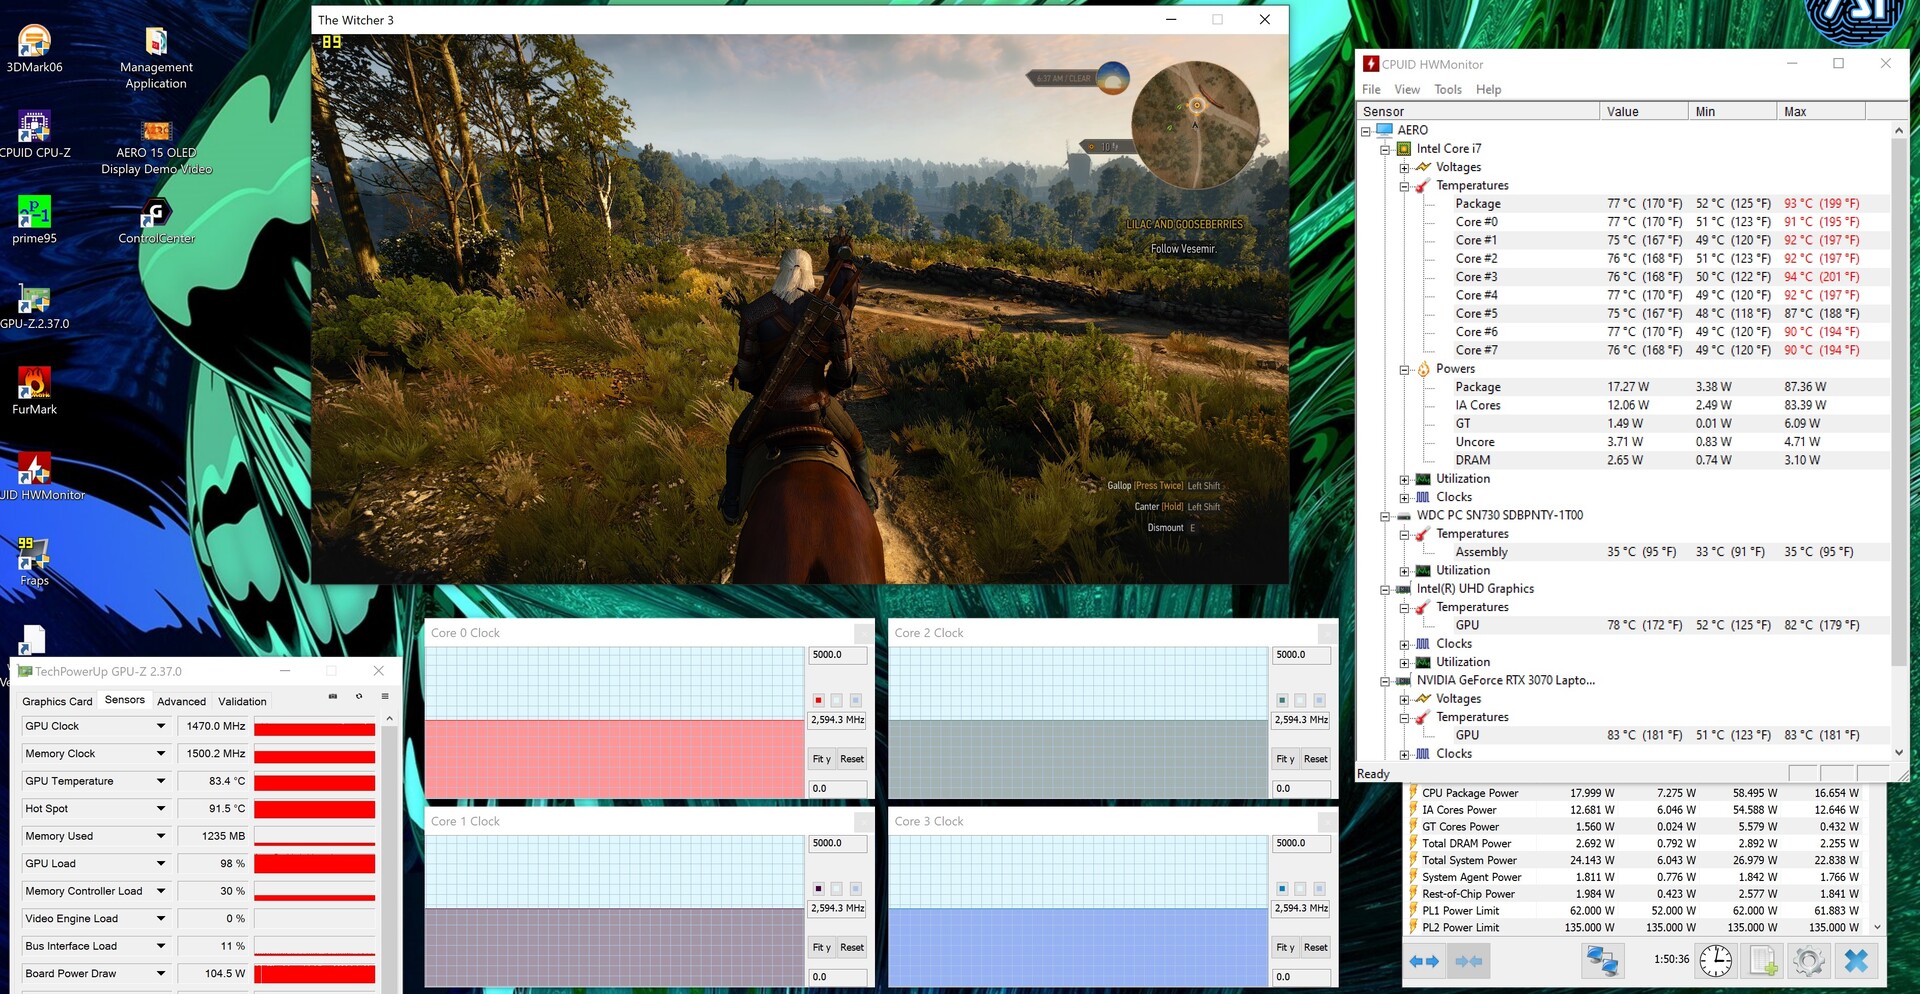
Task: Click Fit y in Core 3 Clock window
Action: point(1286,947)
